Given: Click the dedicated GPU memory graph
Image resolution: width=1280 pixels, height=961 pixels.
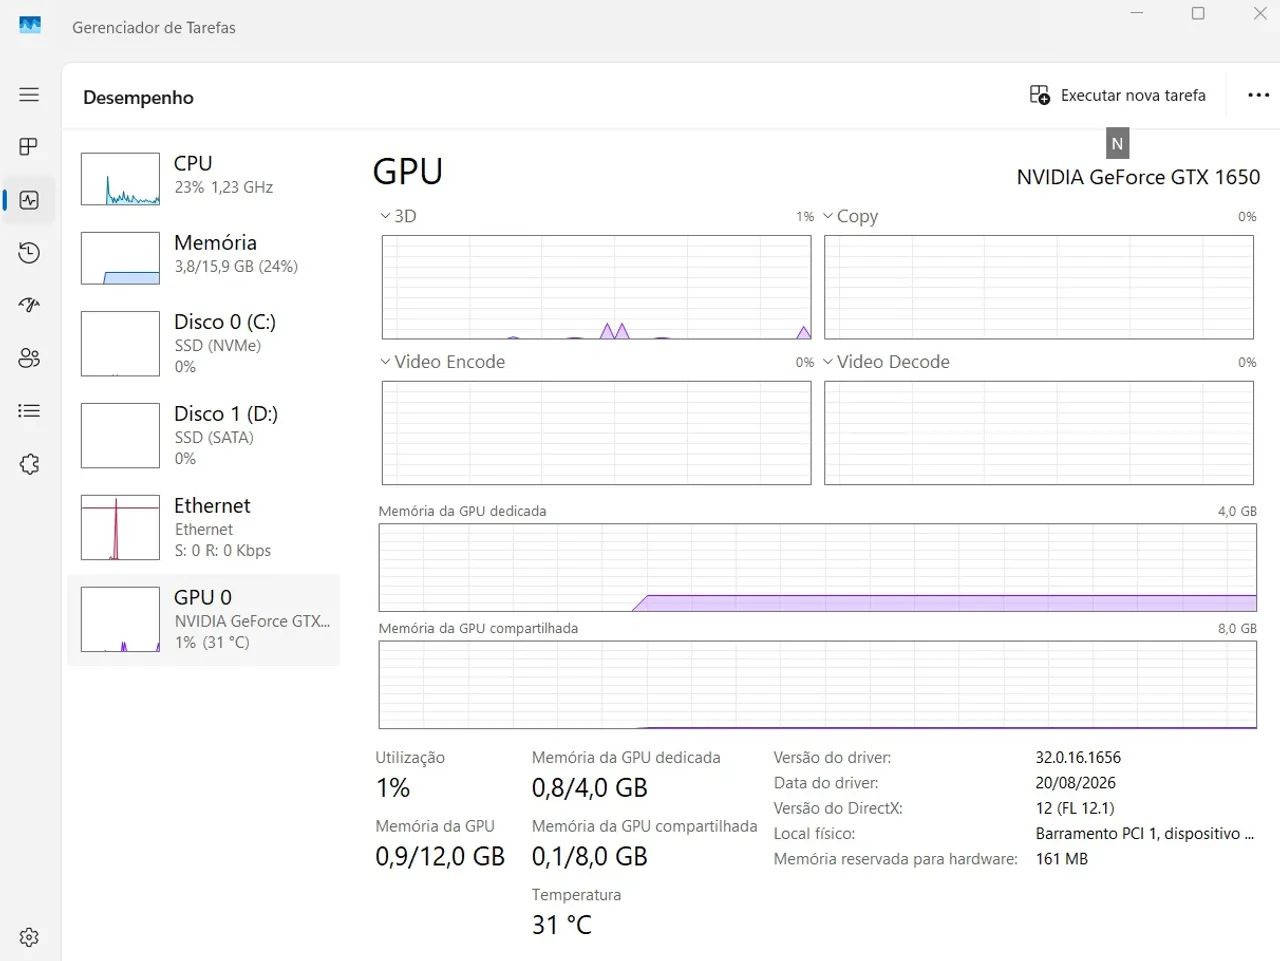Looking at the screenshot, I should click(x=818, y=567).
